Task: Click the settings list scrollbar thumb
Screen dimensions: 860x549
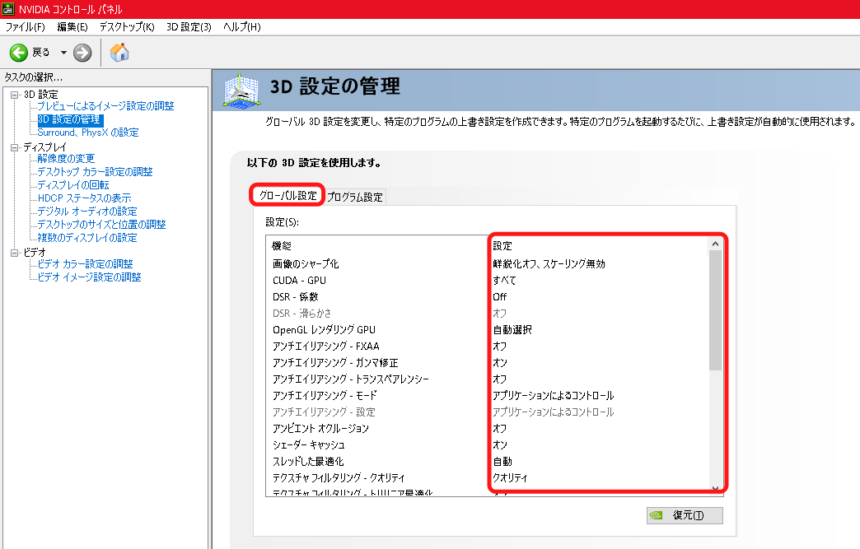Action: 715,310
